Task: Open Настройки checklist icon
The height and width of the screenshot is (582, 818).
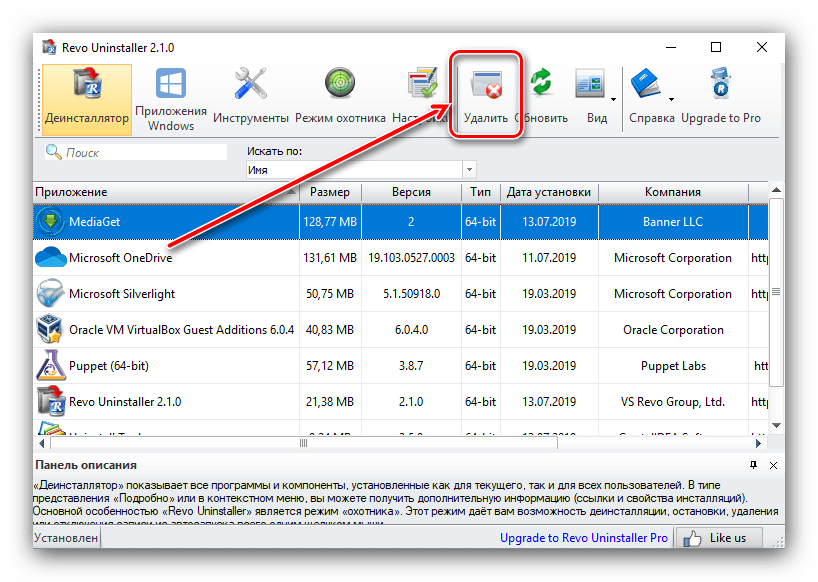Action: tap(422, 82)
